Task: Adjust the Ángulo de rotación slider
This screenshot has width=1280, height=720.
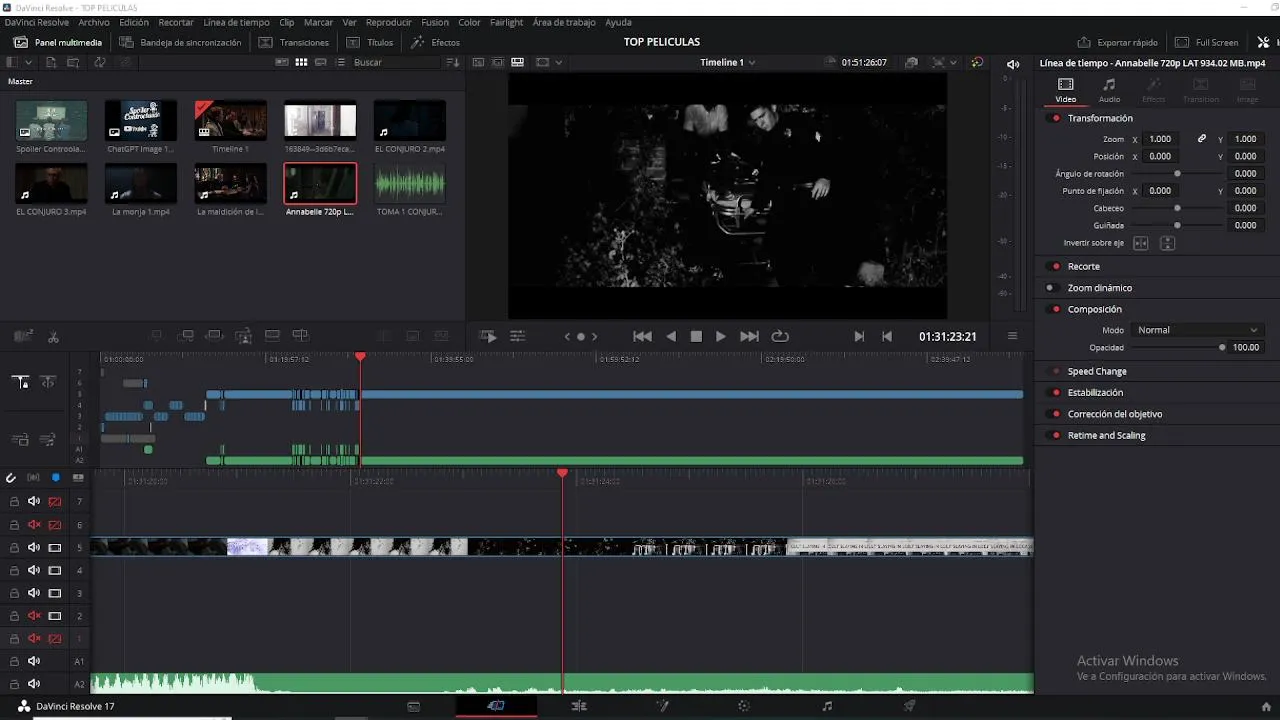Action: click(1177, 174)
